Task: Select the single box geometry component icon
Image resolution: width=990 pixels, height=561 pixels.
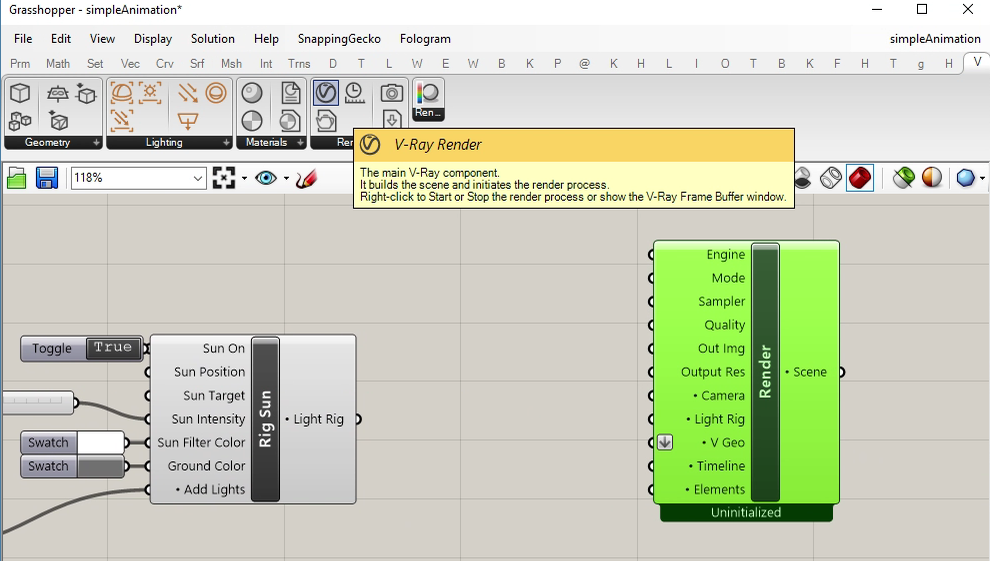Action: click(20, 93)
